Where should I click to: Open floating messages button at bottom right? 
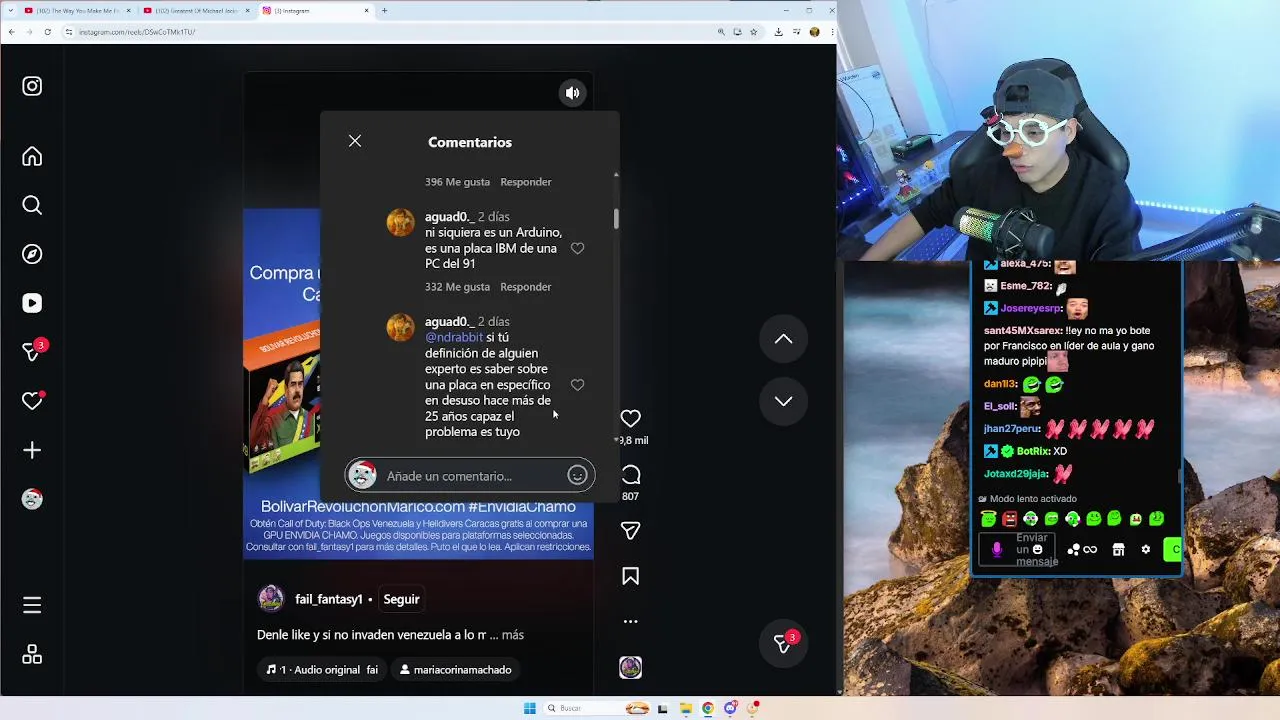[784, 644]
